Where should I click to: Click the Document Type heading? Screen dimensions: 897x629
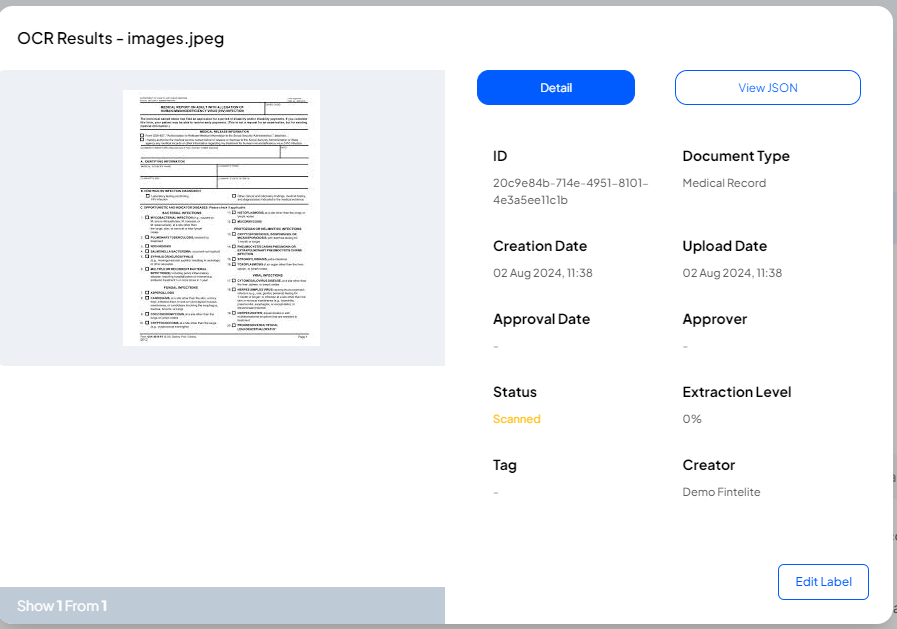point(735,156)
